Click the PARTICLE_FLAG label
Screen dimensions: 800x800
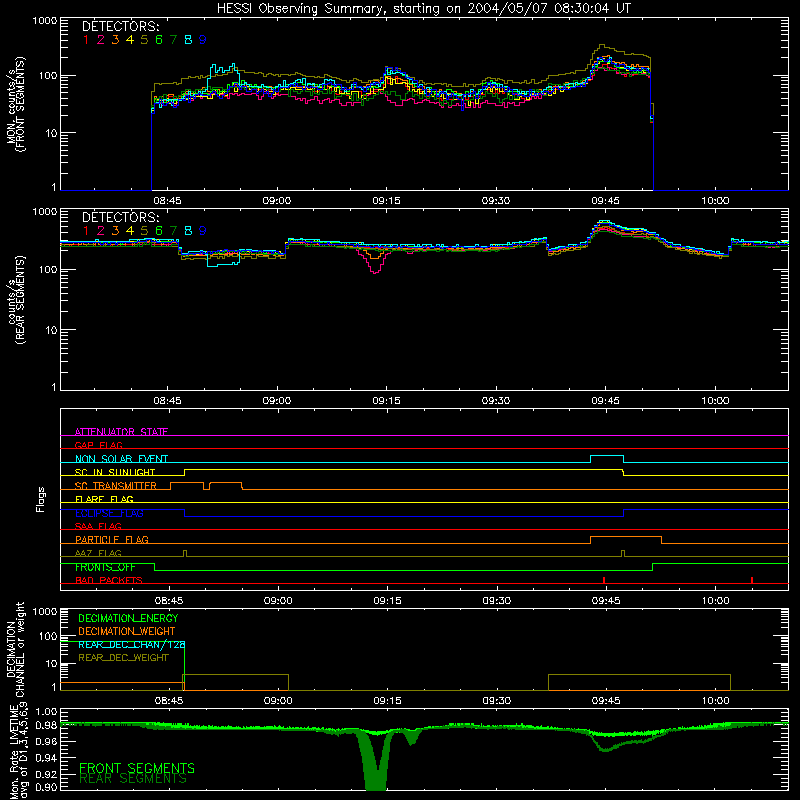tap(112, 539)
